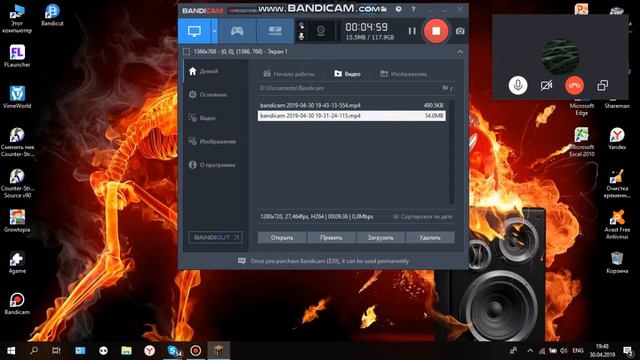Open Growtopia desktop icon

click(17, 221)
